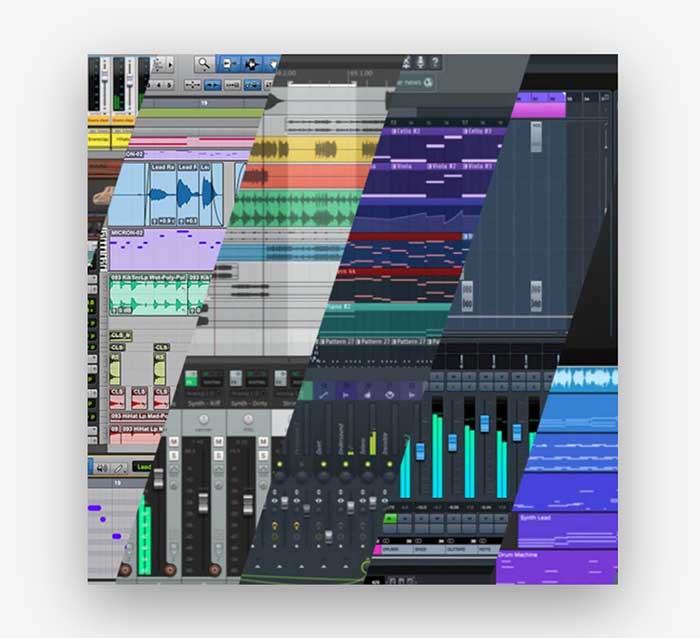The image size is (700, 638).
Task: Solo the first grey channel with the S button
Action: click(x=174, y=455)
